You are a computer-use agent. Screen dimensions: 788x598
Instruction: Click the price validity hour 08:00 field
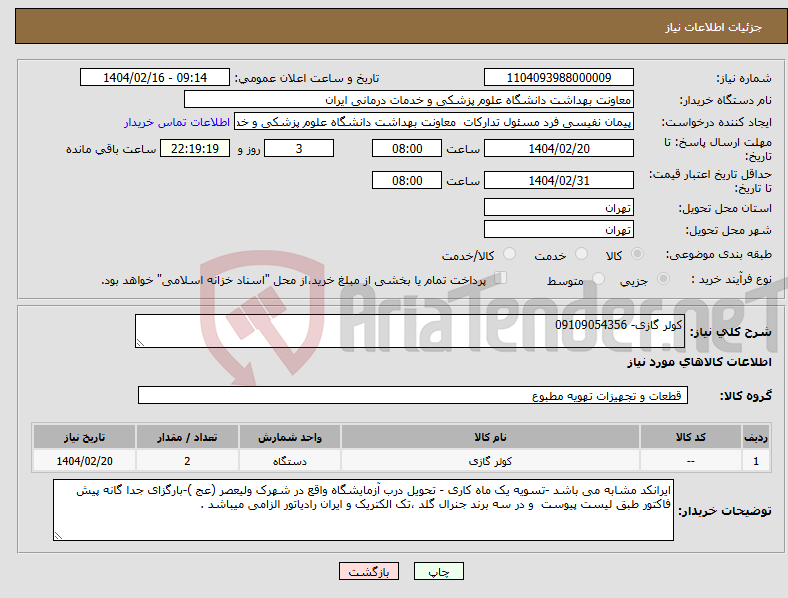[407, 180]
